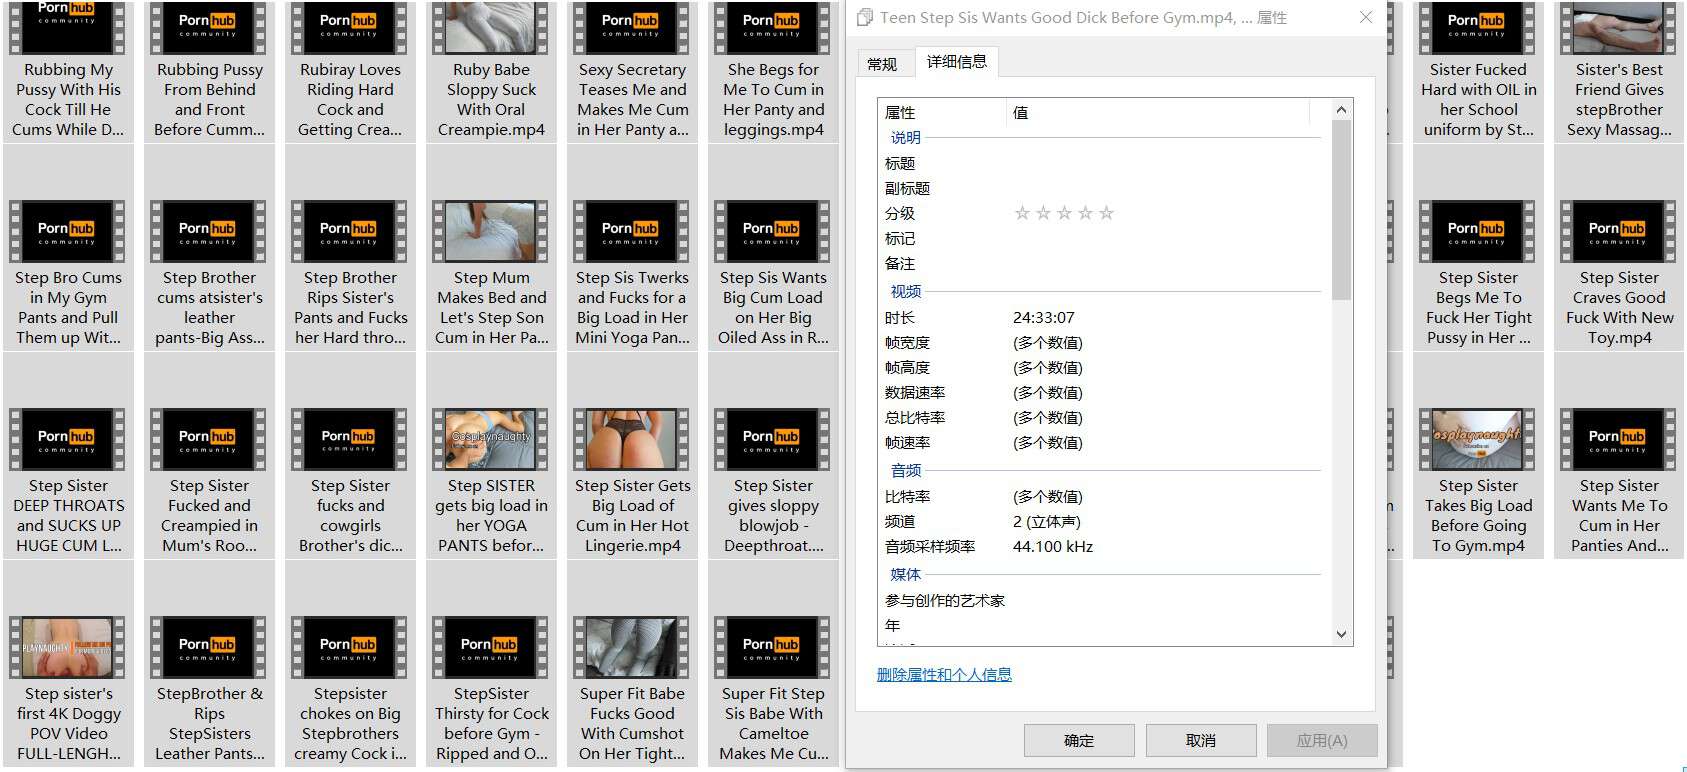Select the 详细信息 tab

click(956, 62)
